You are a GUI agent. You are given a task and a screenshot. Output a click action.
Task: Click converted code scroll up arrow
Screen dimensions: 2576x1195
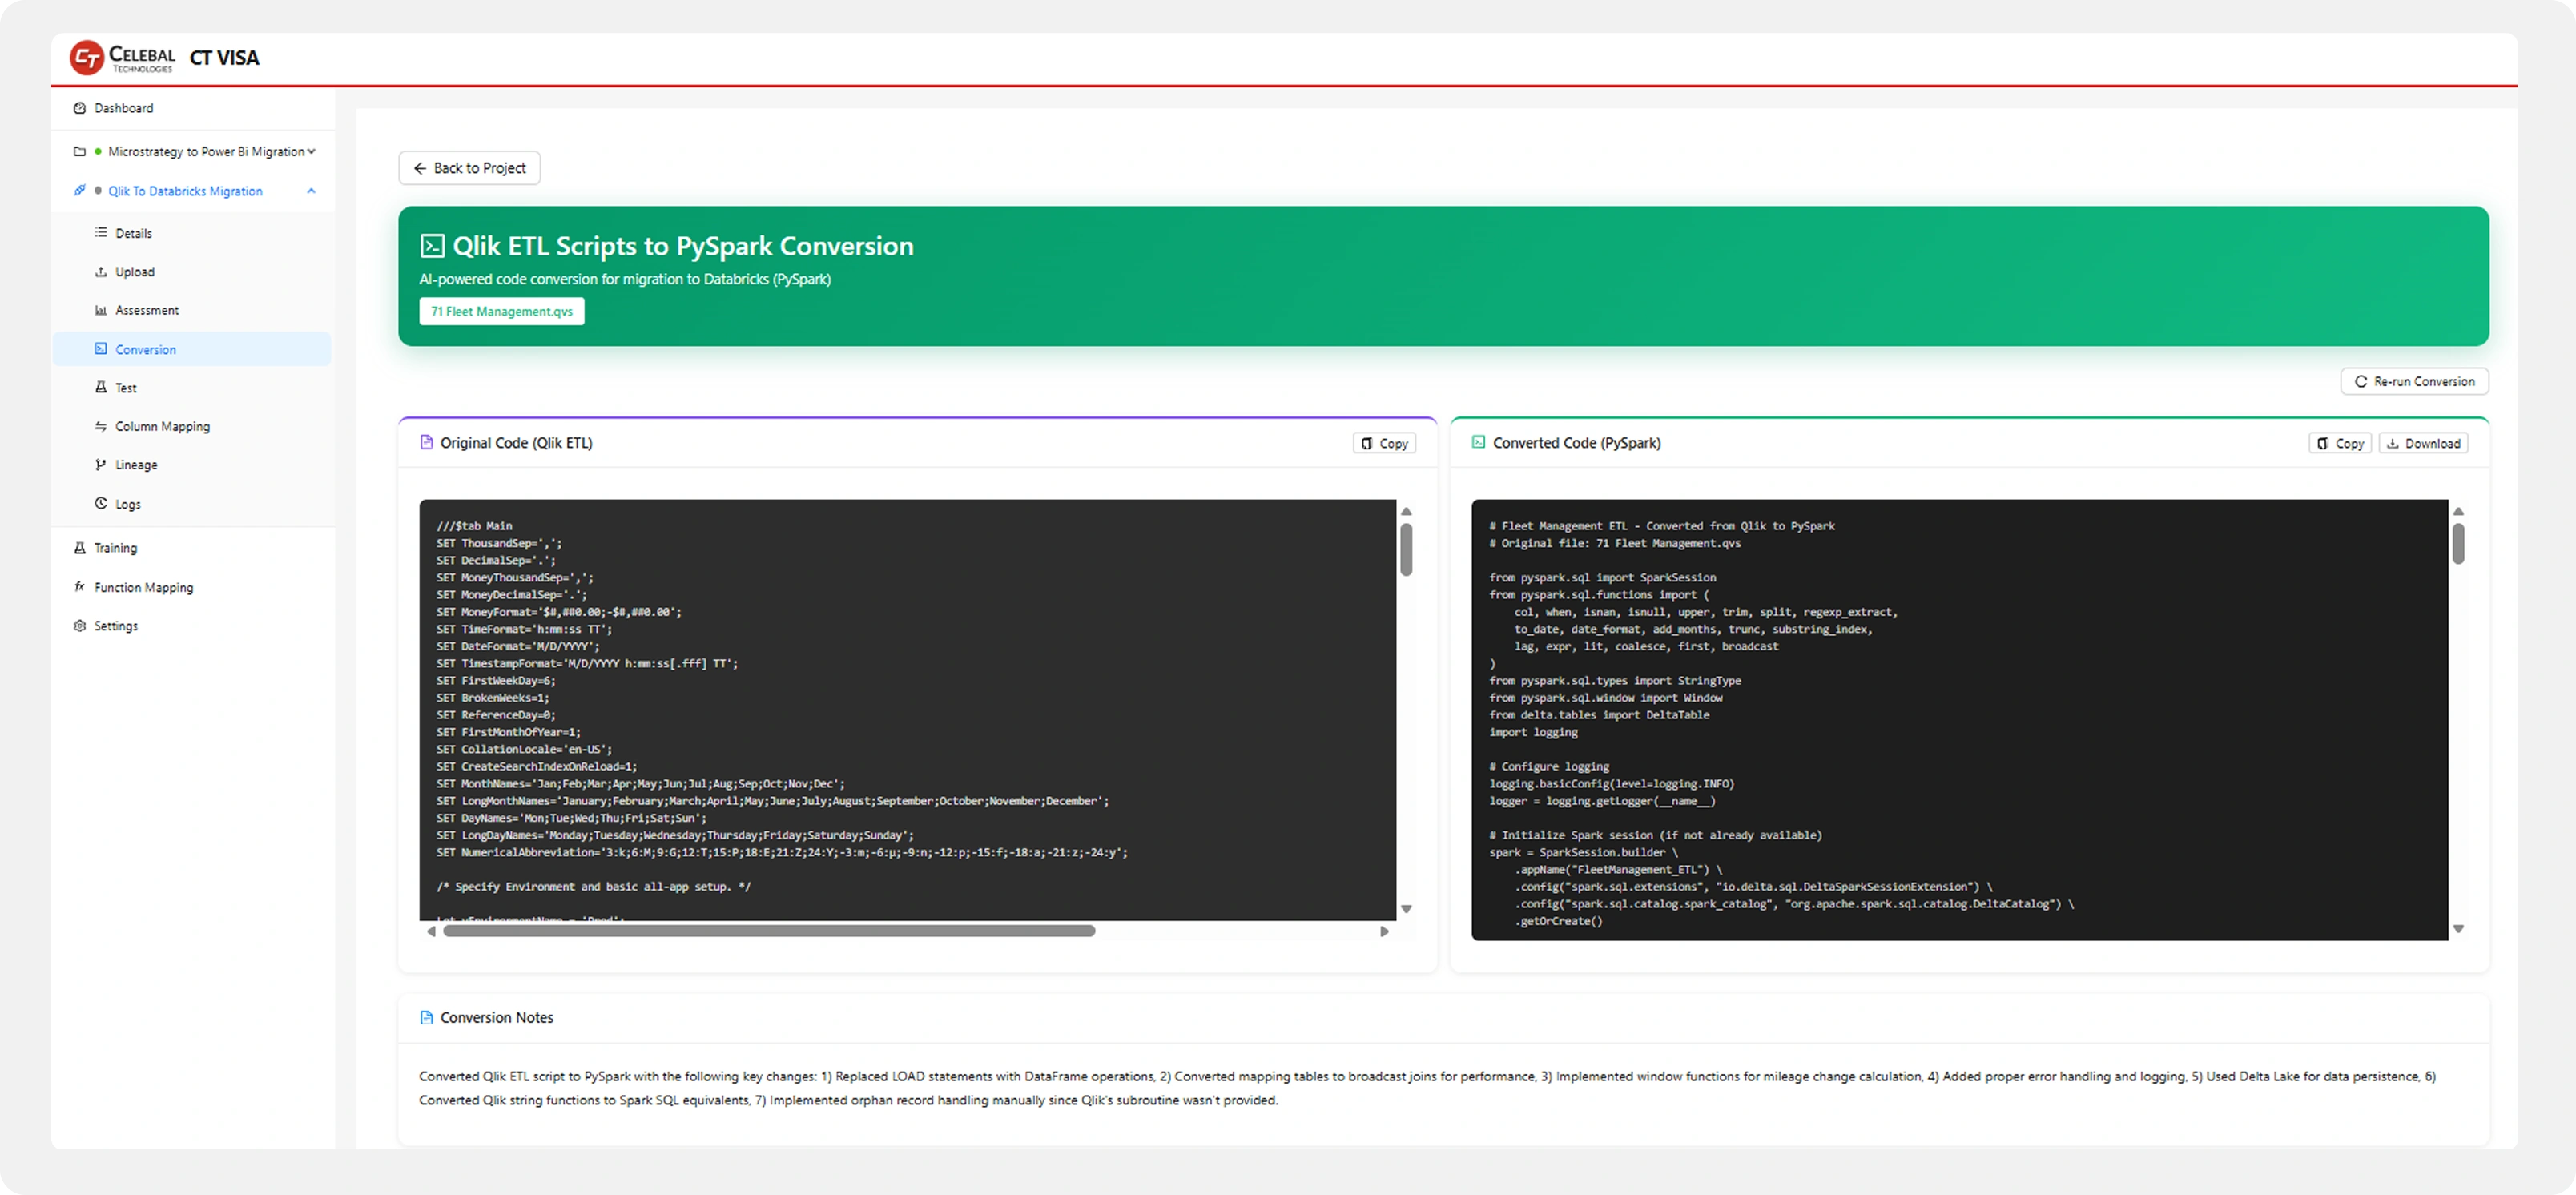click(2458, 511)
